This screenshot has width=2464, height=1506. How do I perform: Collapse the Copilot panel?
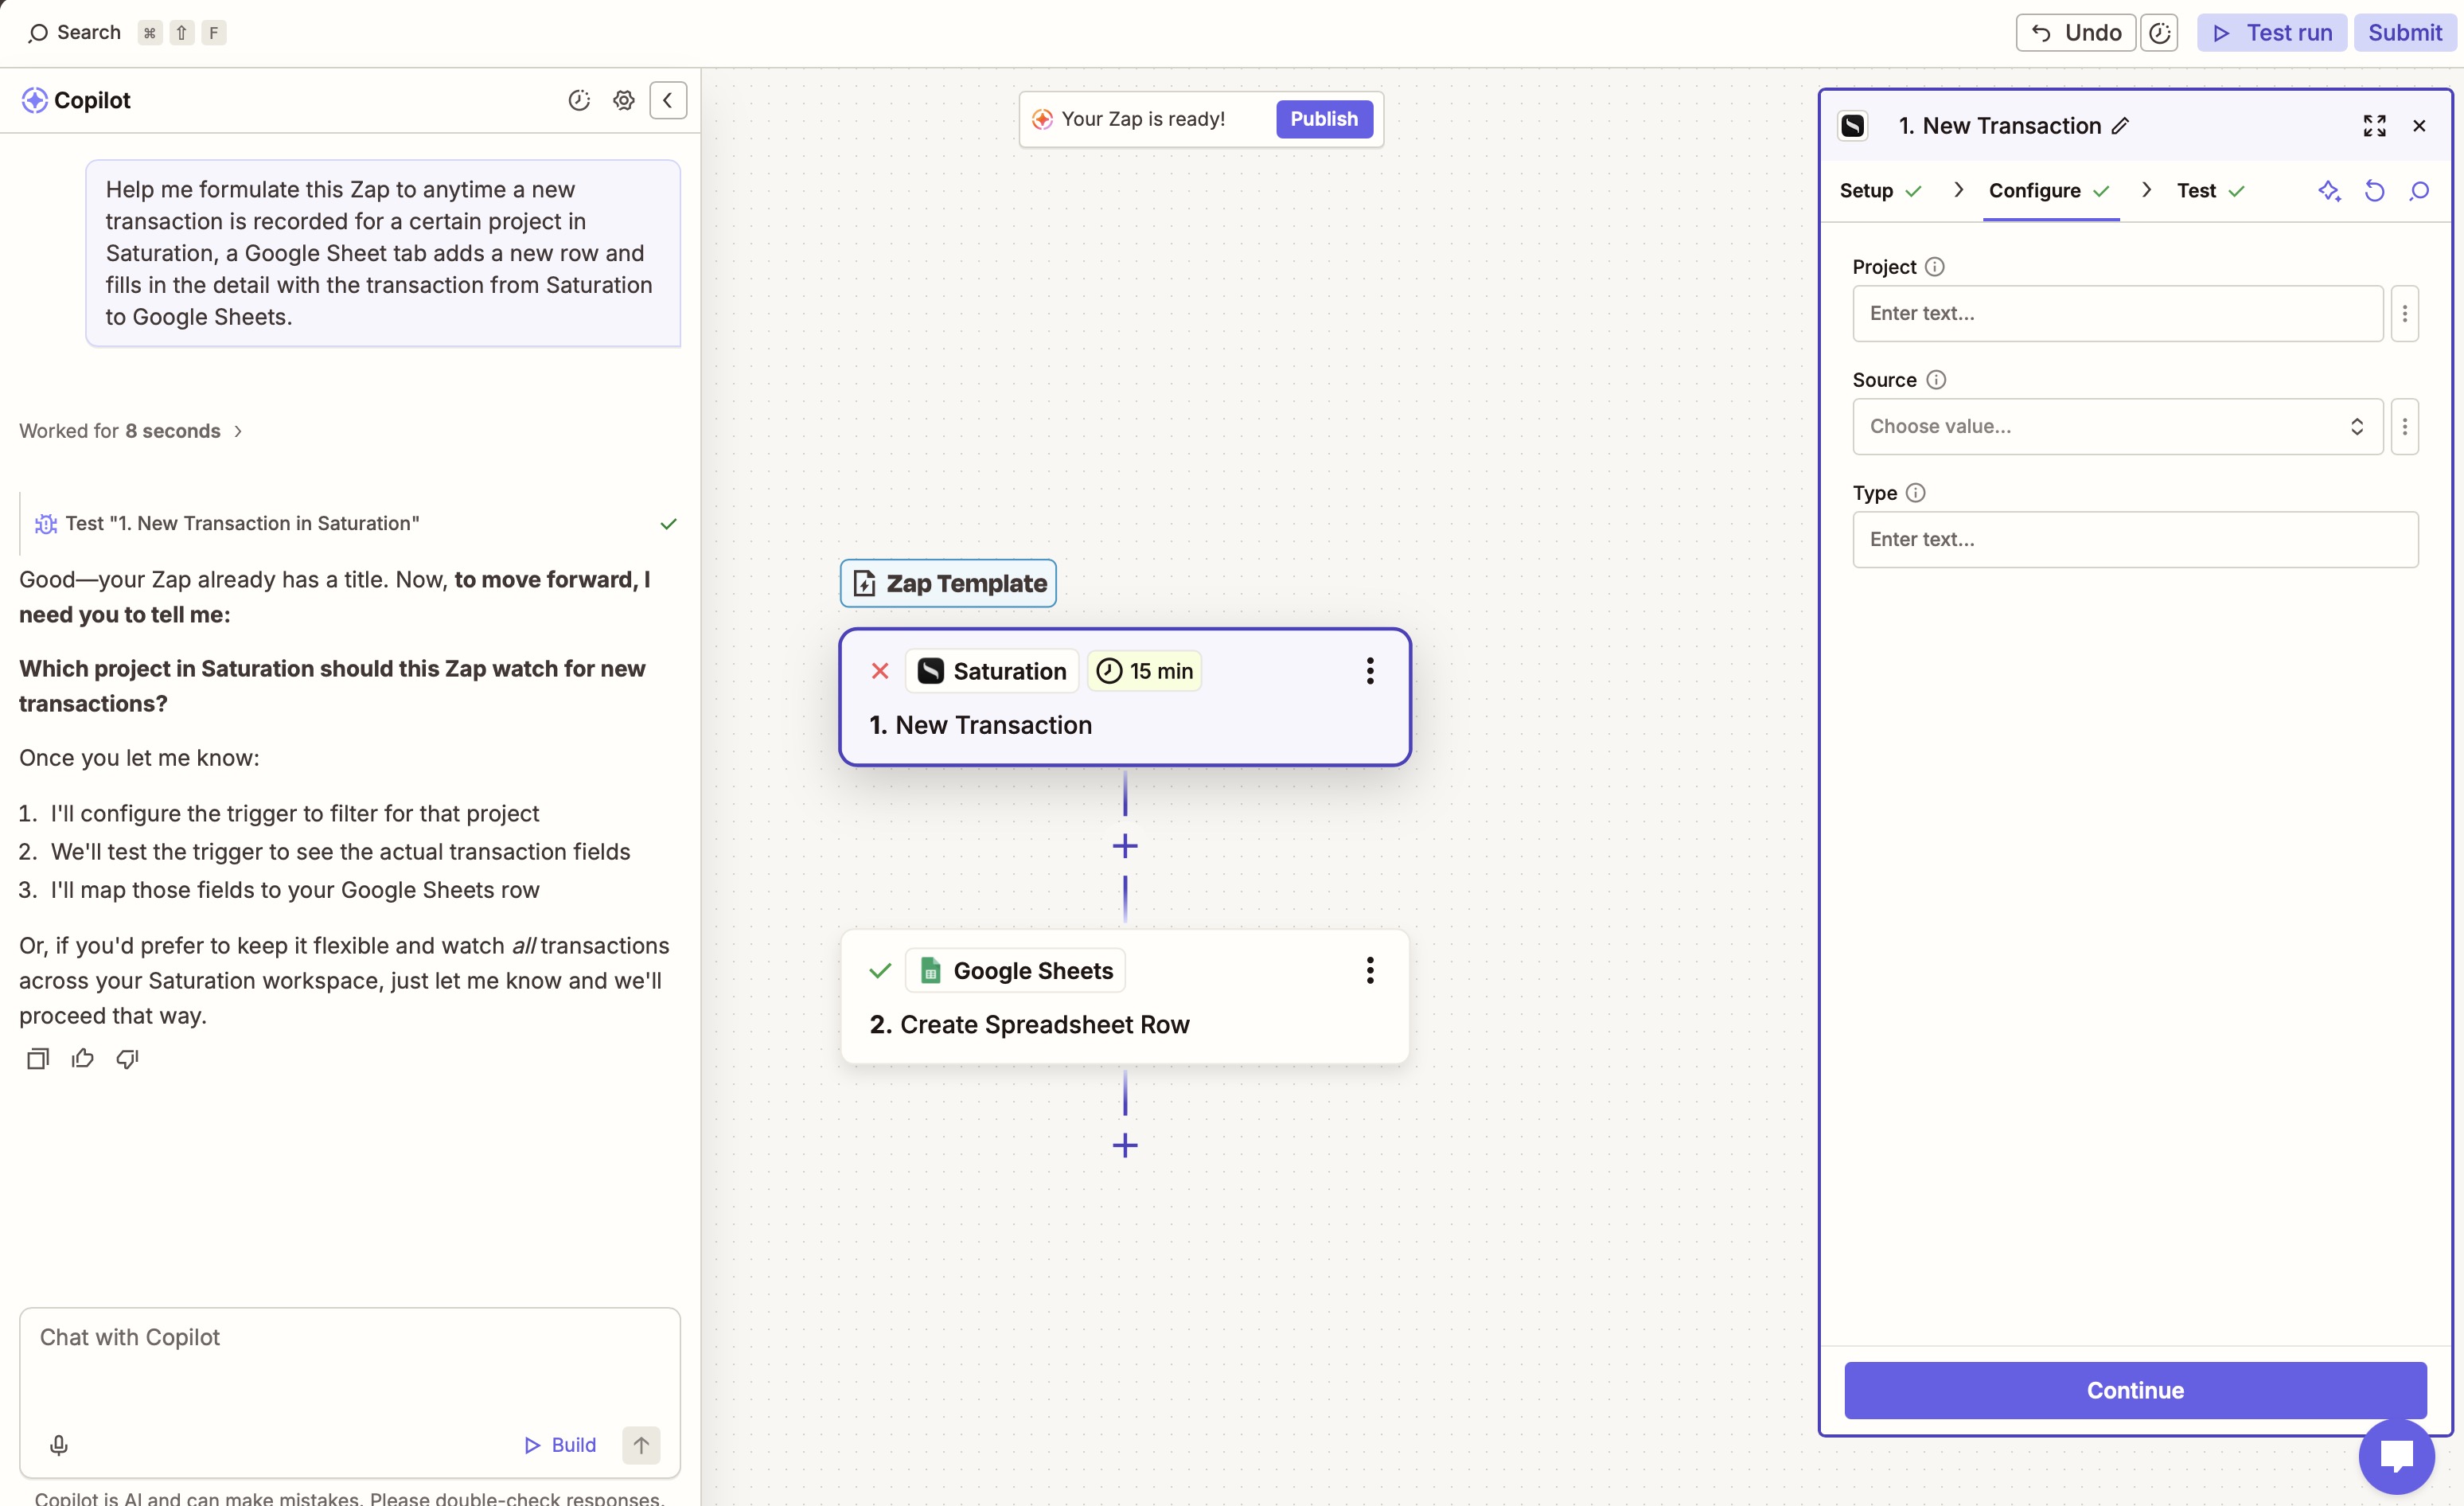pyautogui.click(x=668, y=100)
